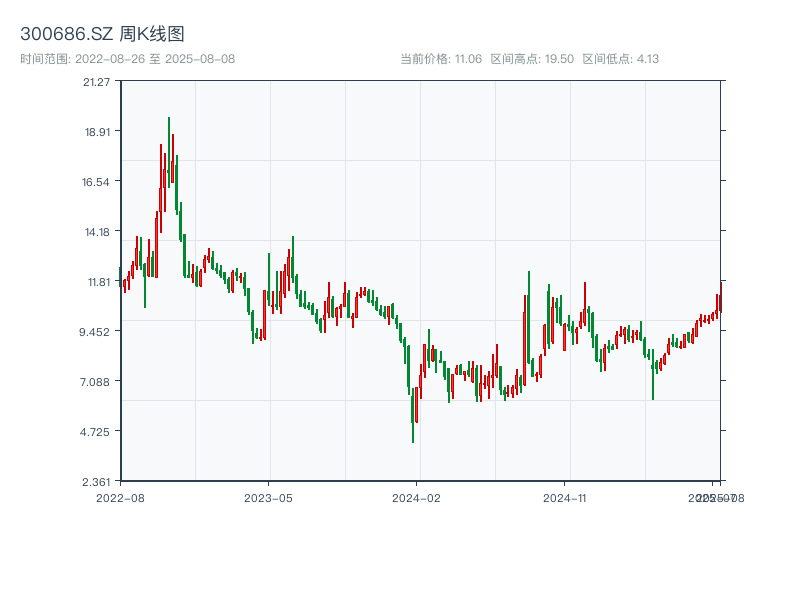Click the 2024-11 x-axis date label
800x600 pixels.
565,497
